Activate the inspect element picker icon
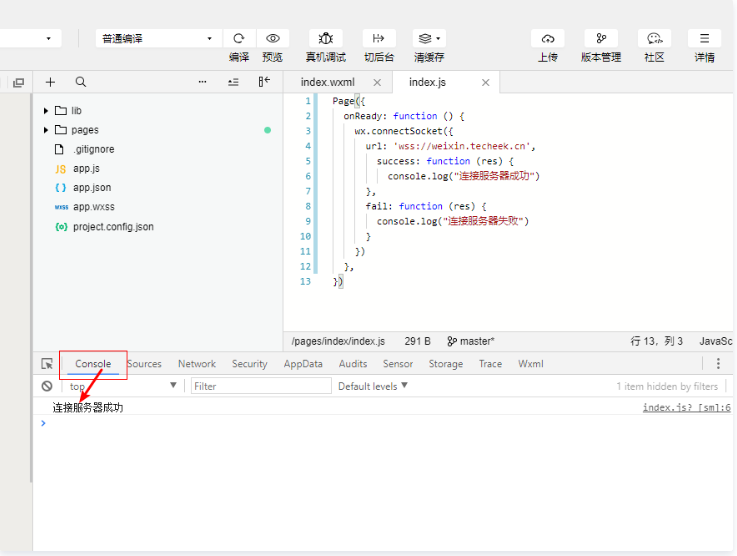 click(x=47, y=364)
